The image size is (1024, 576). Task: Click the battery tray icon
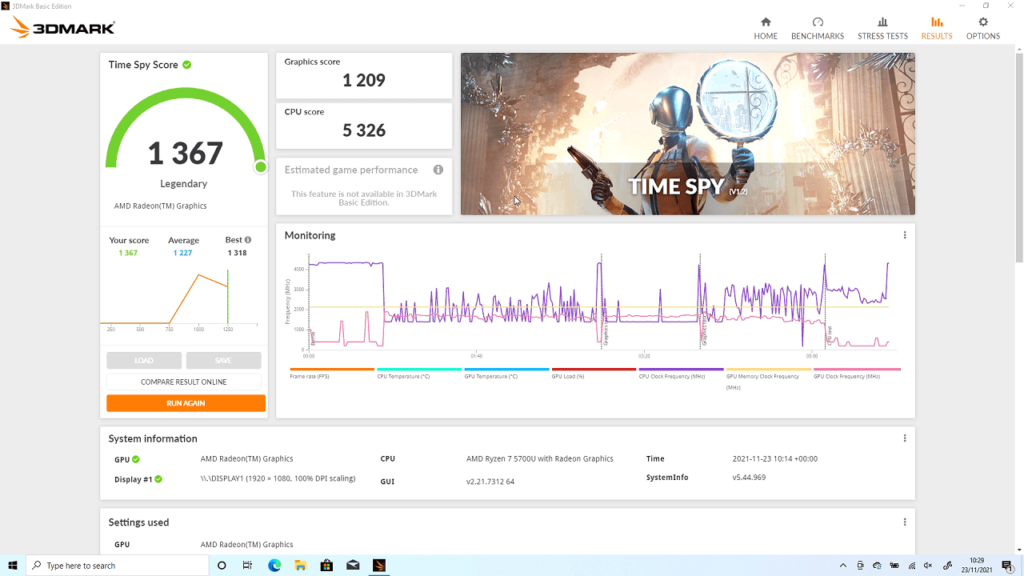pyautogui.click(x=894, y=566)
